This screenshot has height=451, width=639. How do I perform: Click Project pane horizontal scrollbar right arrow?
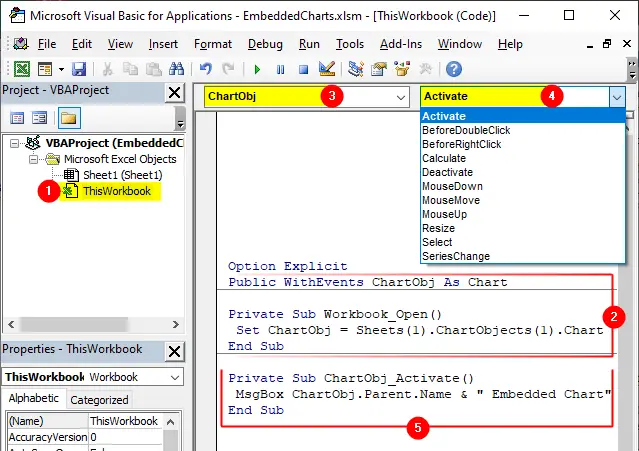click(x=176, y=325)
